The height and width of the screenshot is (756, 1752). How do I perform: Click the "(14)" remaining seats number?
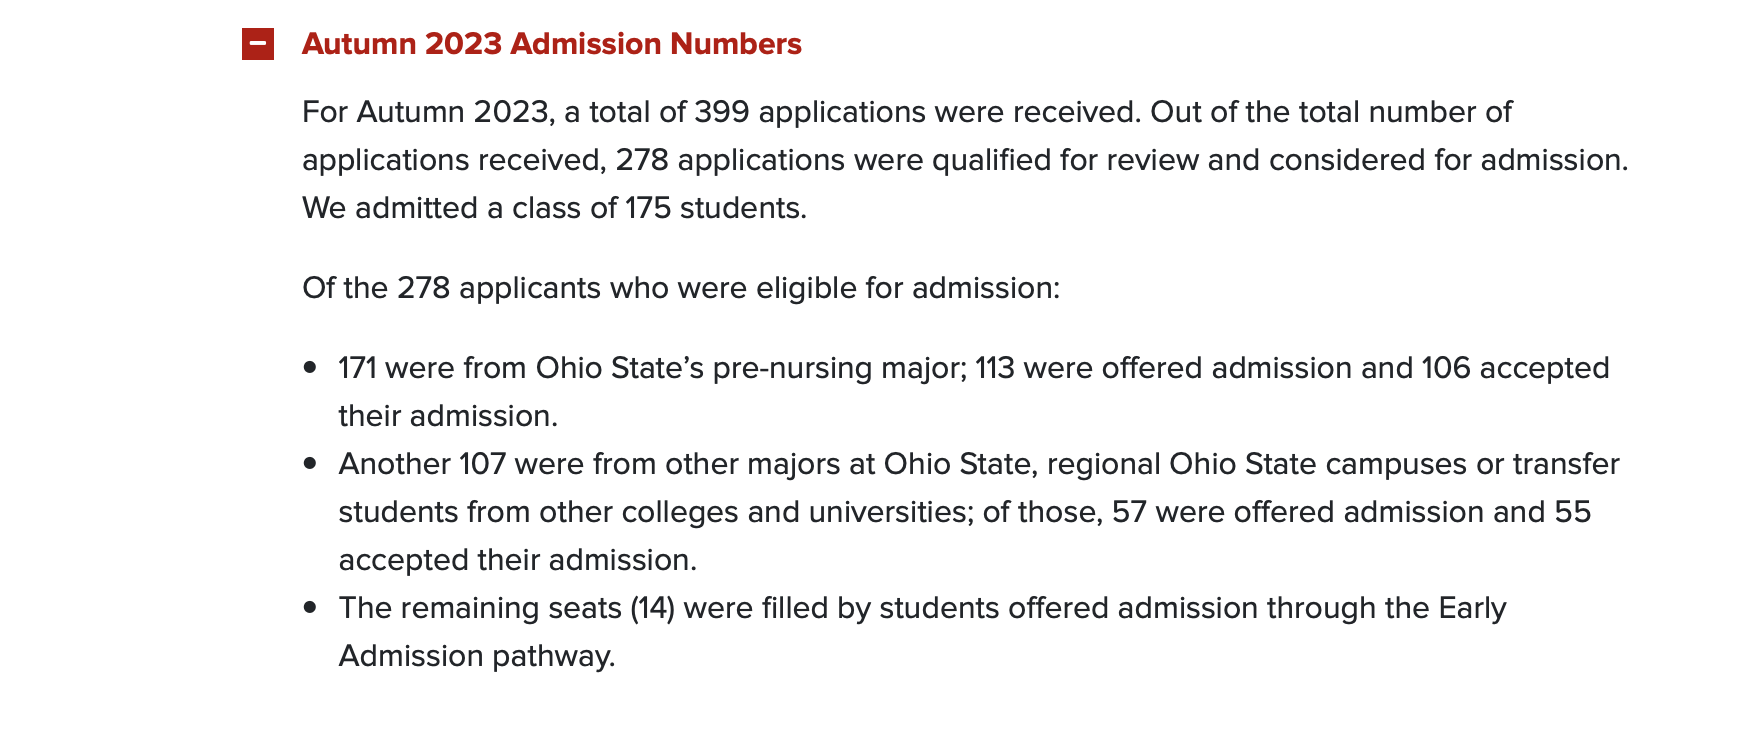tap(652, 608)
